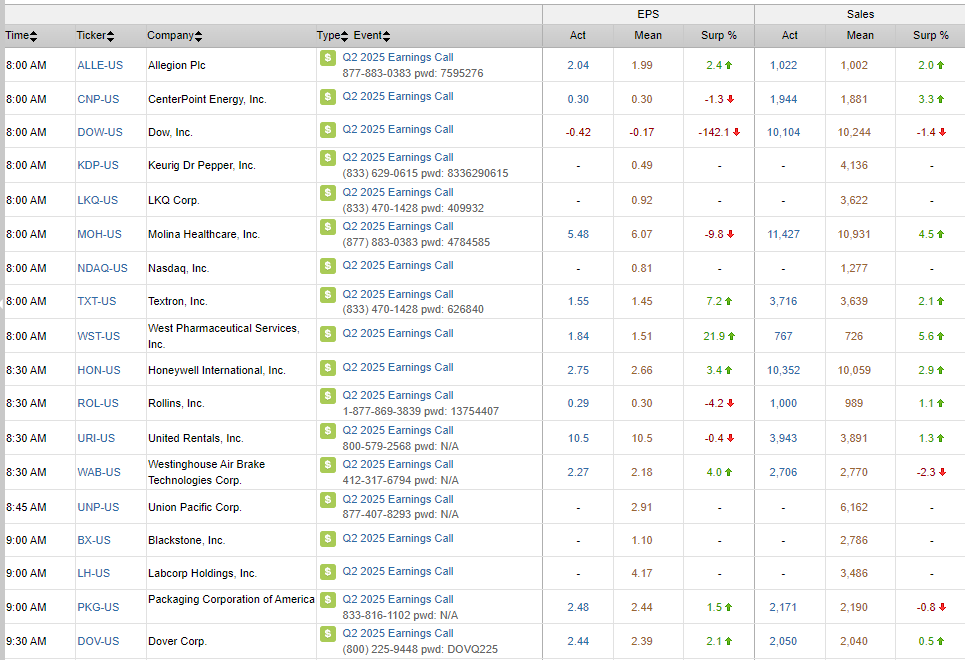
Task: Click United Rentals' EPS actual value 10.5
Action: click(x=578, y=438)
